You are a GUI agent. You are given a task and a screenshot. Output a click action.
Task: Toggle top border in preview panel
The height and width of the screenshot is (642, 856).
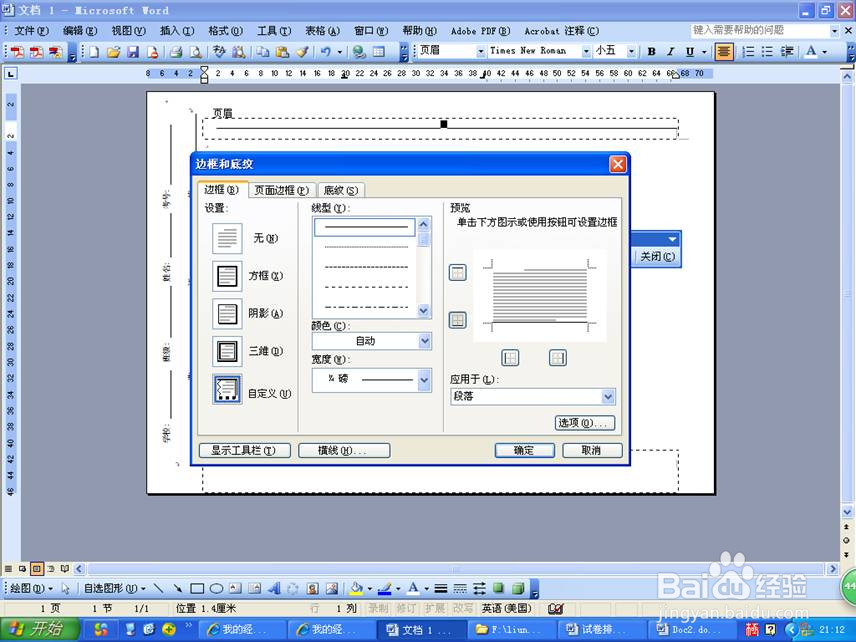click(457, 272)
